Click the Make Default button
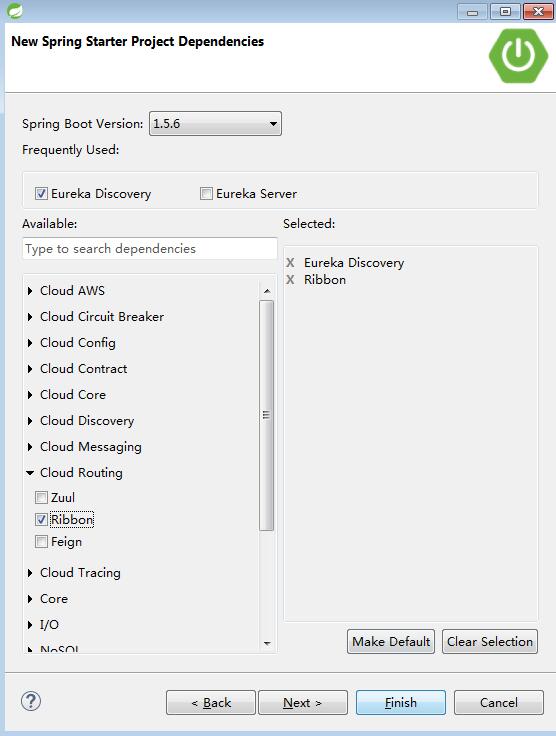 click(x=391, y=642)
